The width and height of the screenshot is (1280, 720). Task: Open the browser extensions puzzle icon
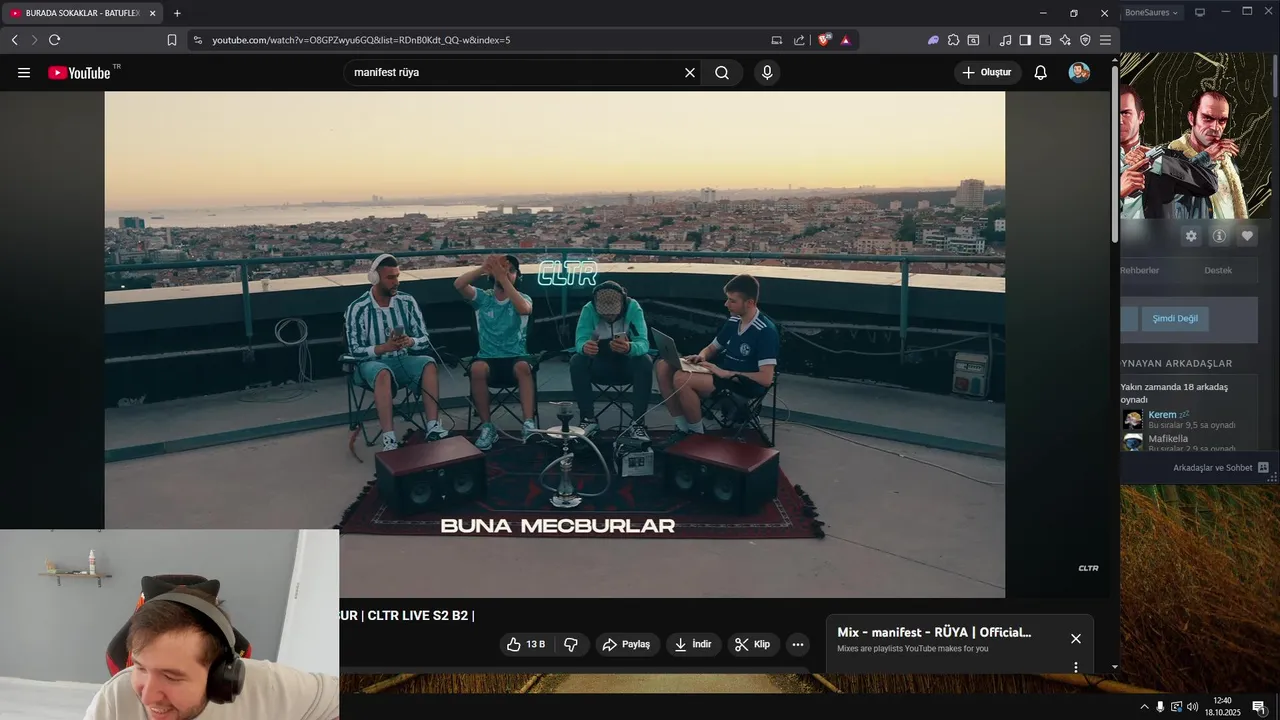pyautogui.click(x=953, y=40)
